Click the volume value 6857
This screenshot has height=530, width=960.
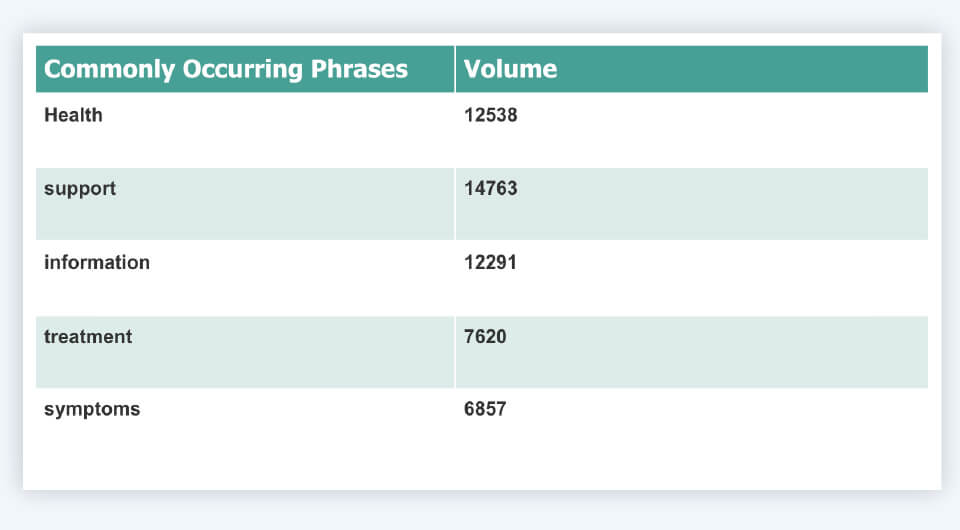485,410
